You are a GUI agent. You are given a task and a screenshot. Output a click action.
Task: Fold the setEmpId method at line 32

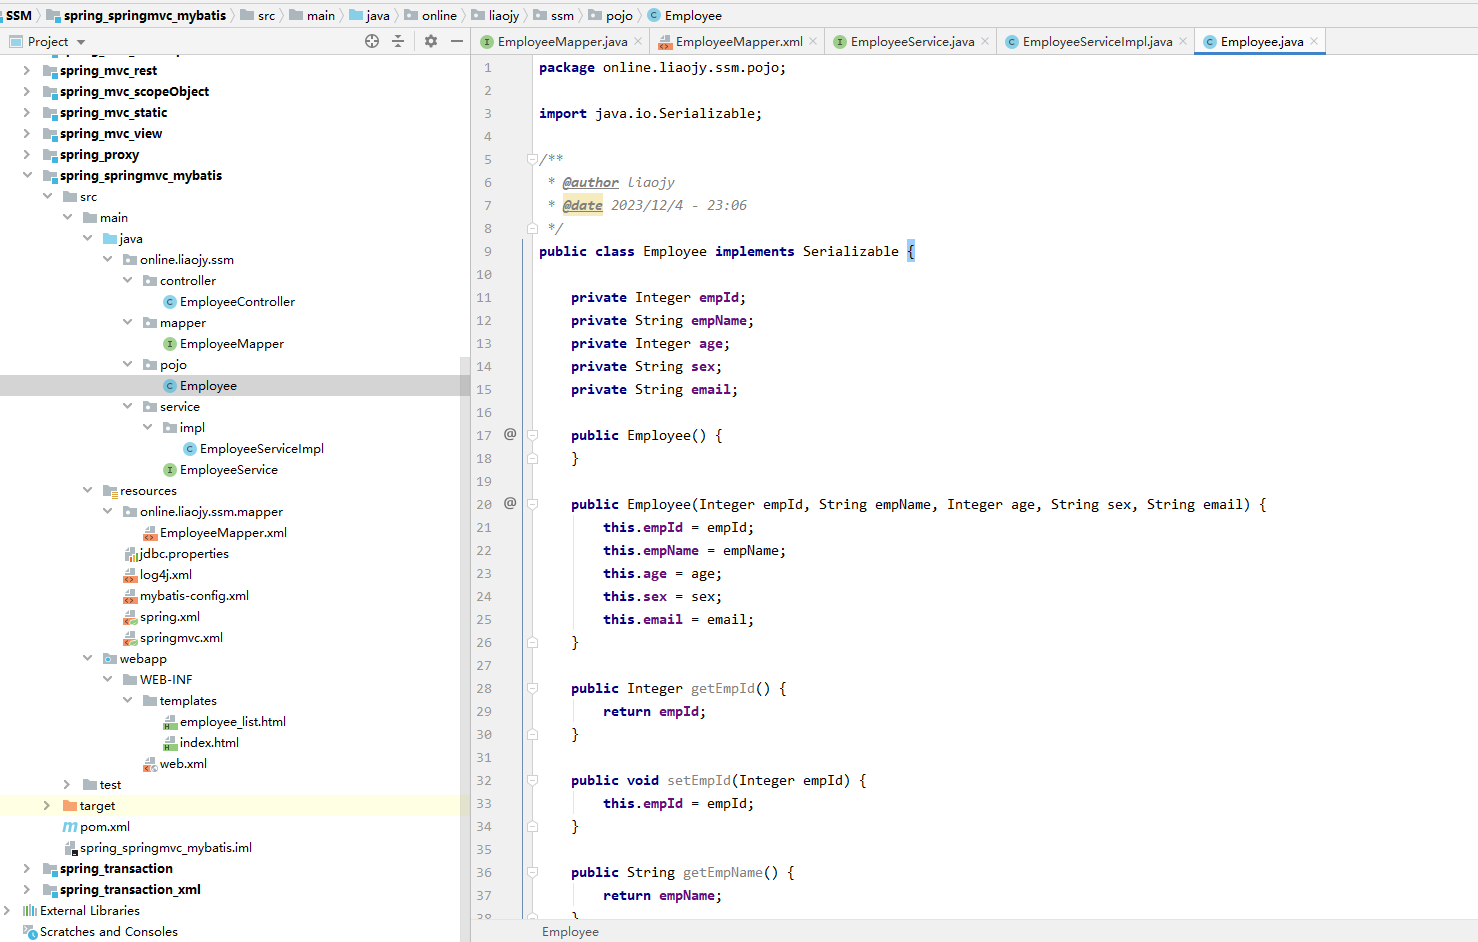tap(532, 780)
